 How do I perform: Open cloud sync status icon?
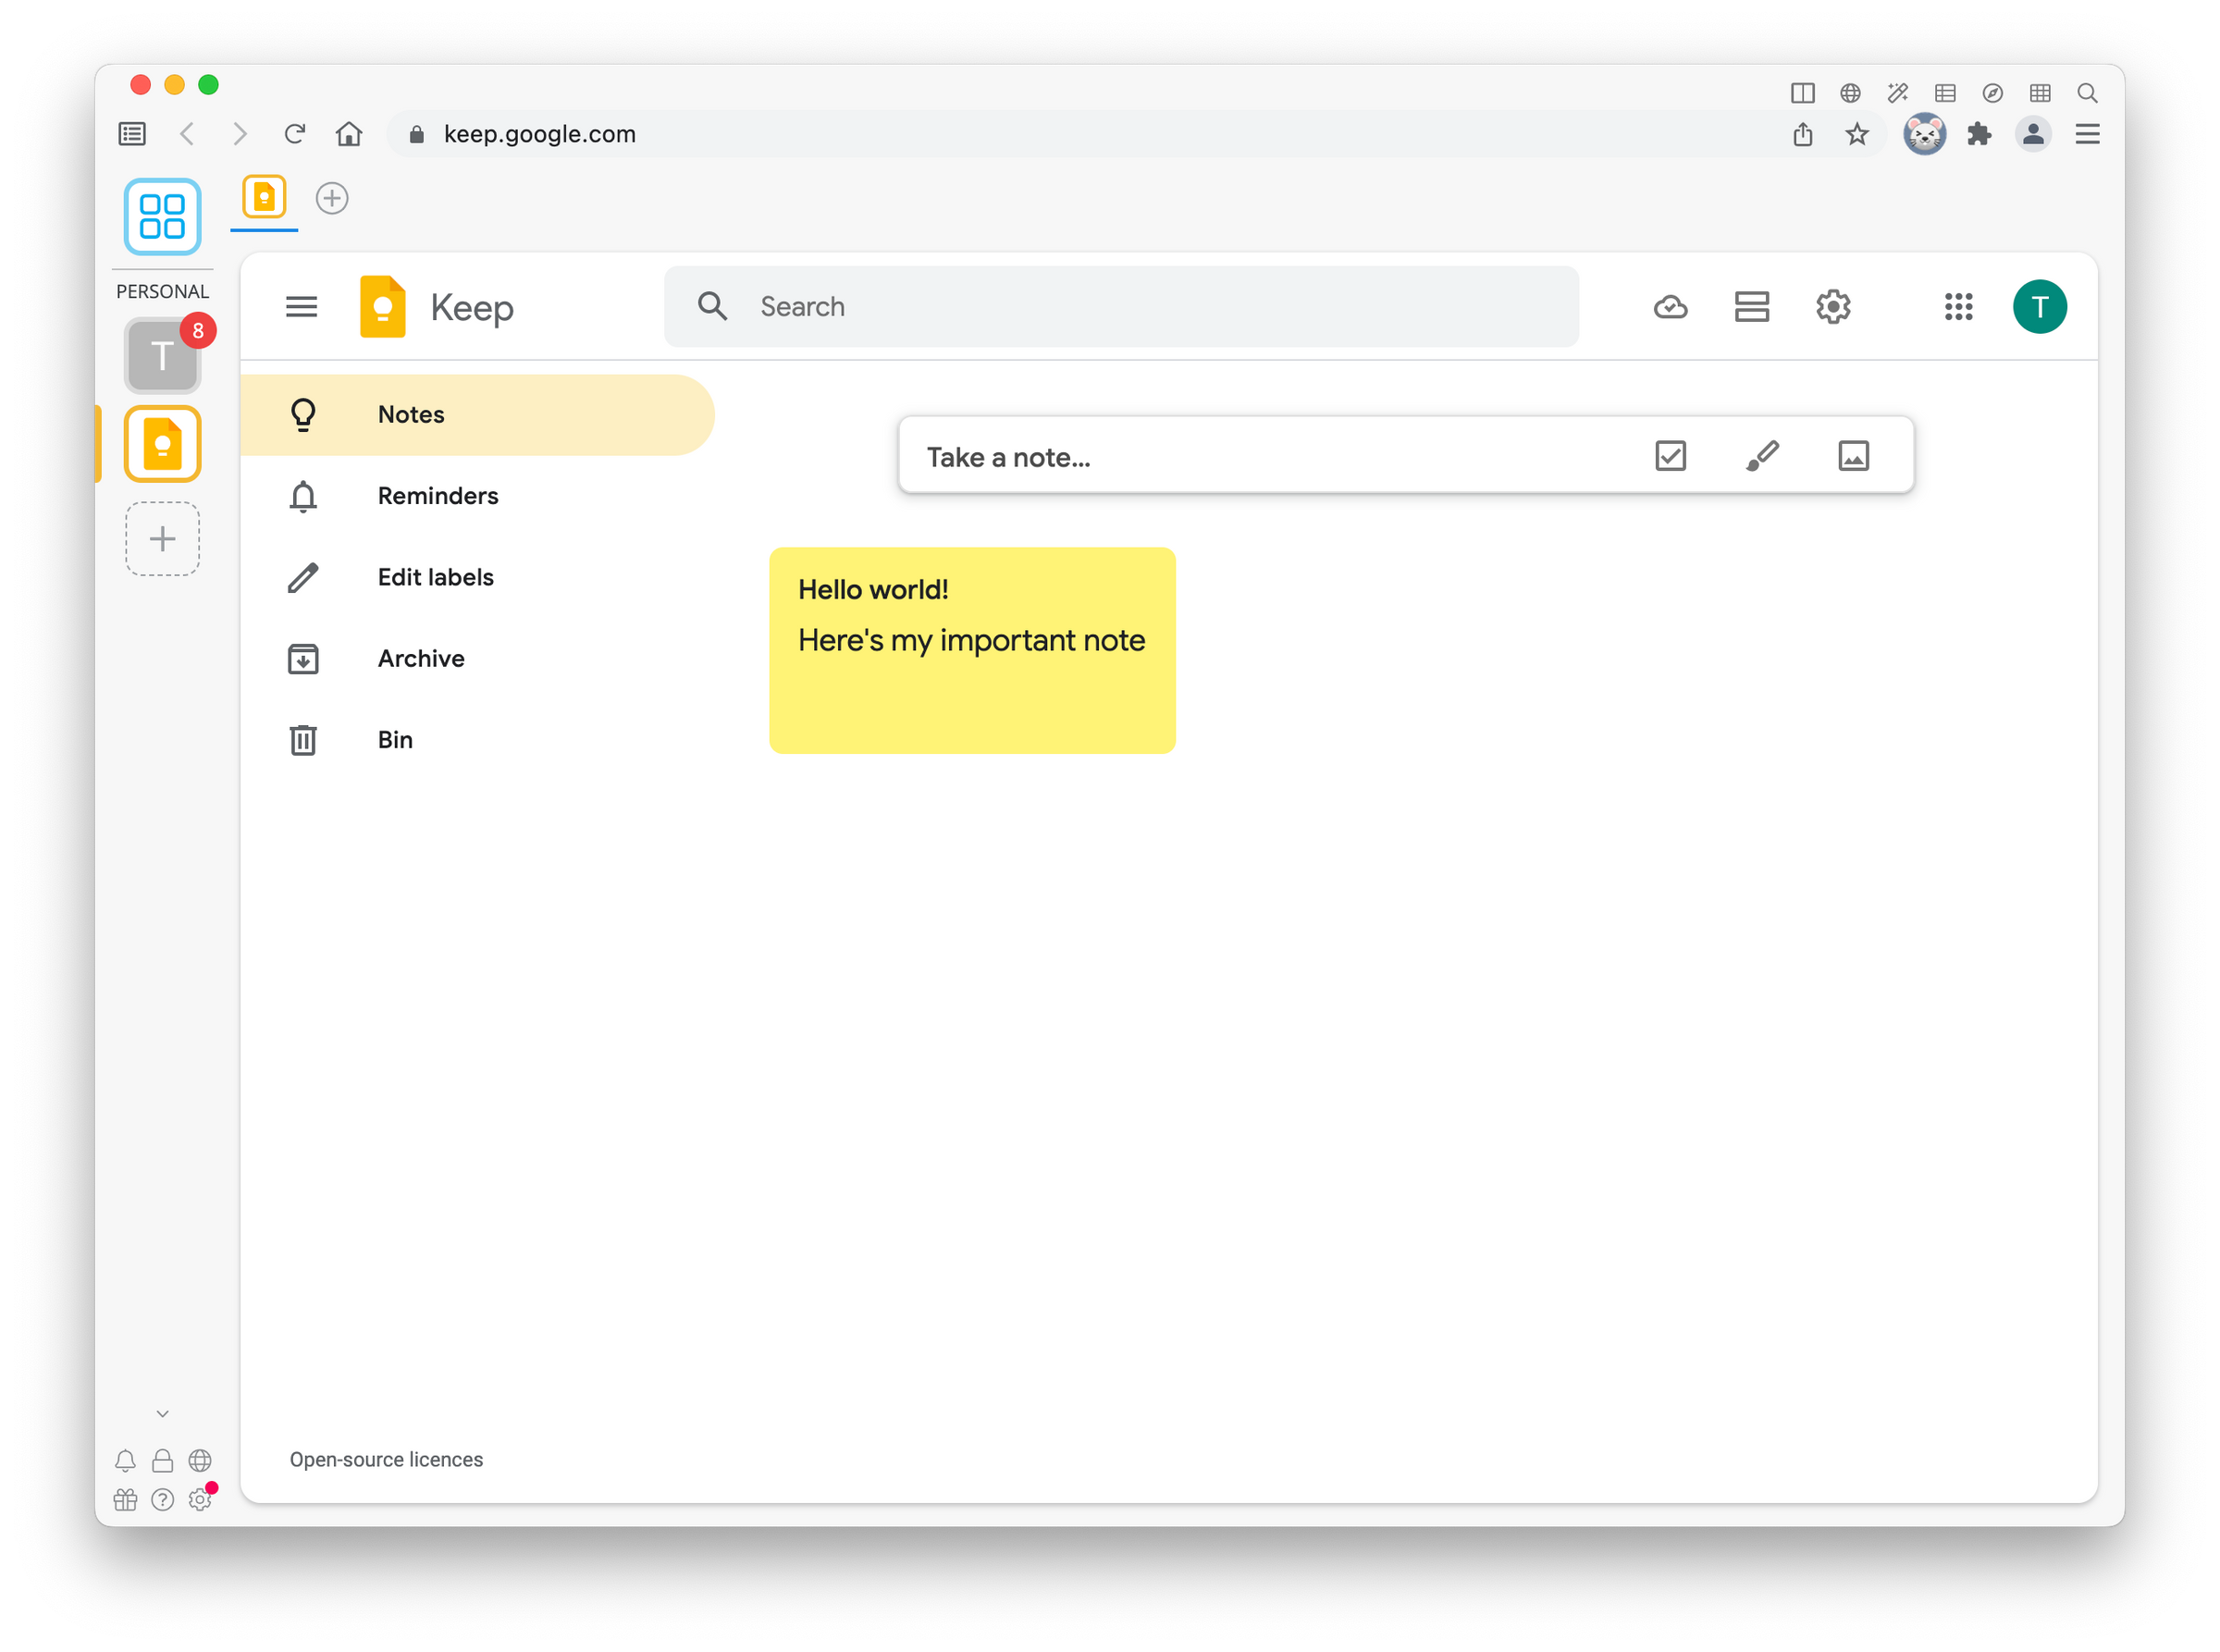1670,307
